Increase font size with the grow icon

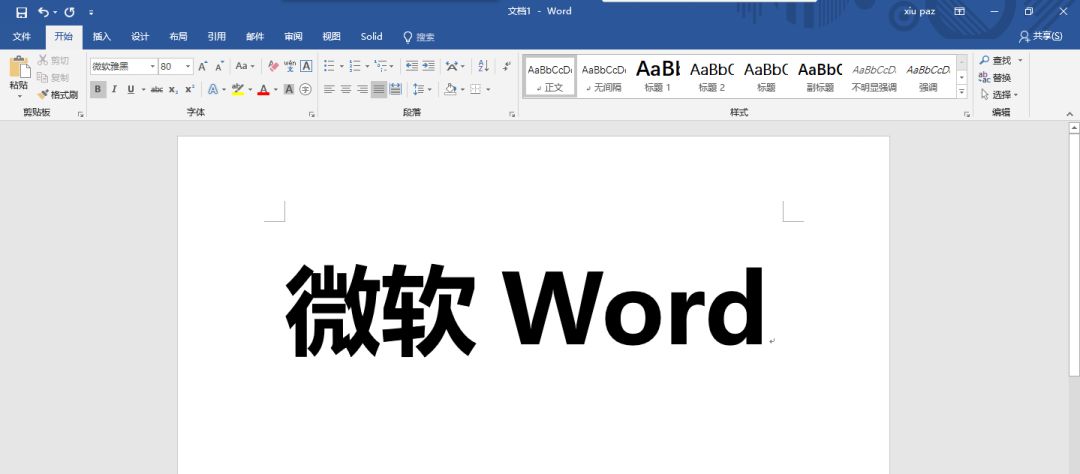point(202,66)
